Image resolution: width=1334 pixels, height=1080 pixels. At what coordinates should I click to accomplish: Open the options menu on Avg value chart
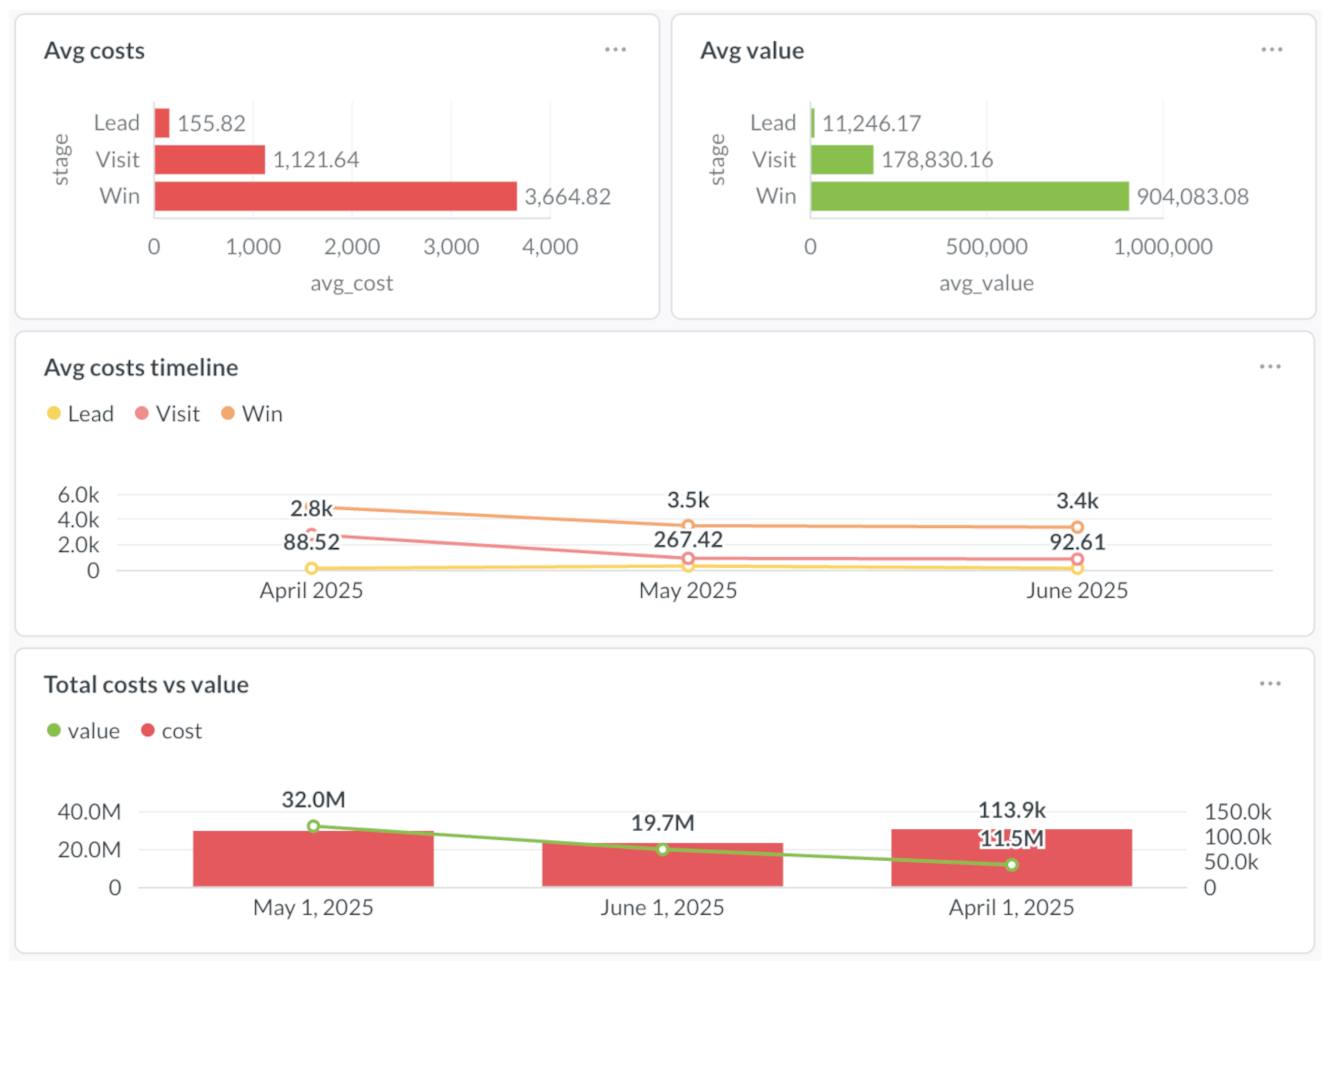1271,49
